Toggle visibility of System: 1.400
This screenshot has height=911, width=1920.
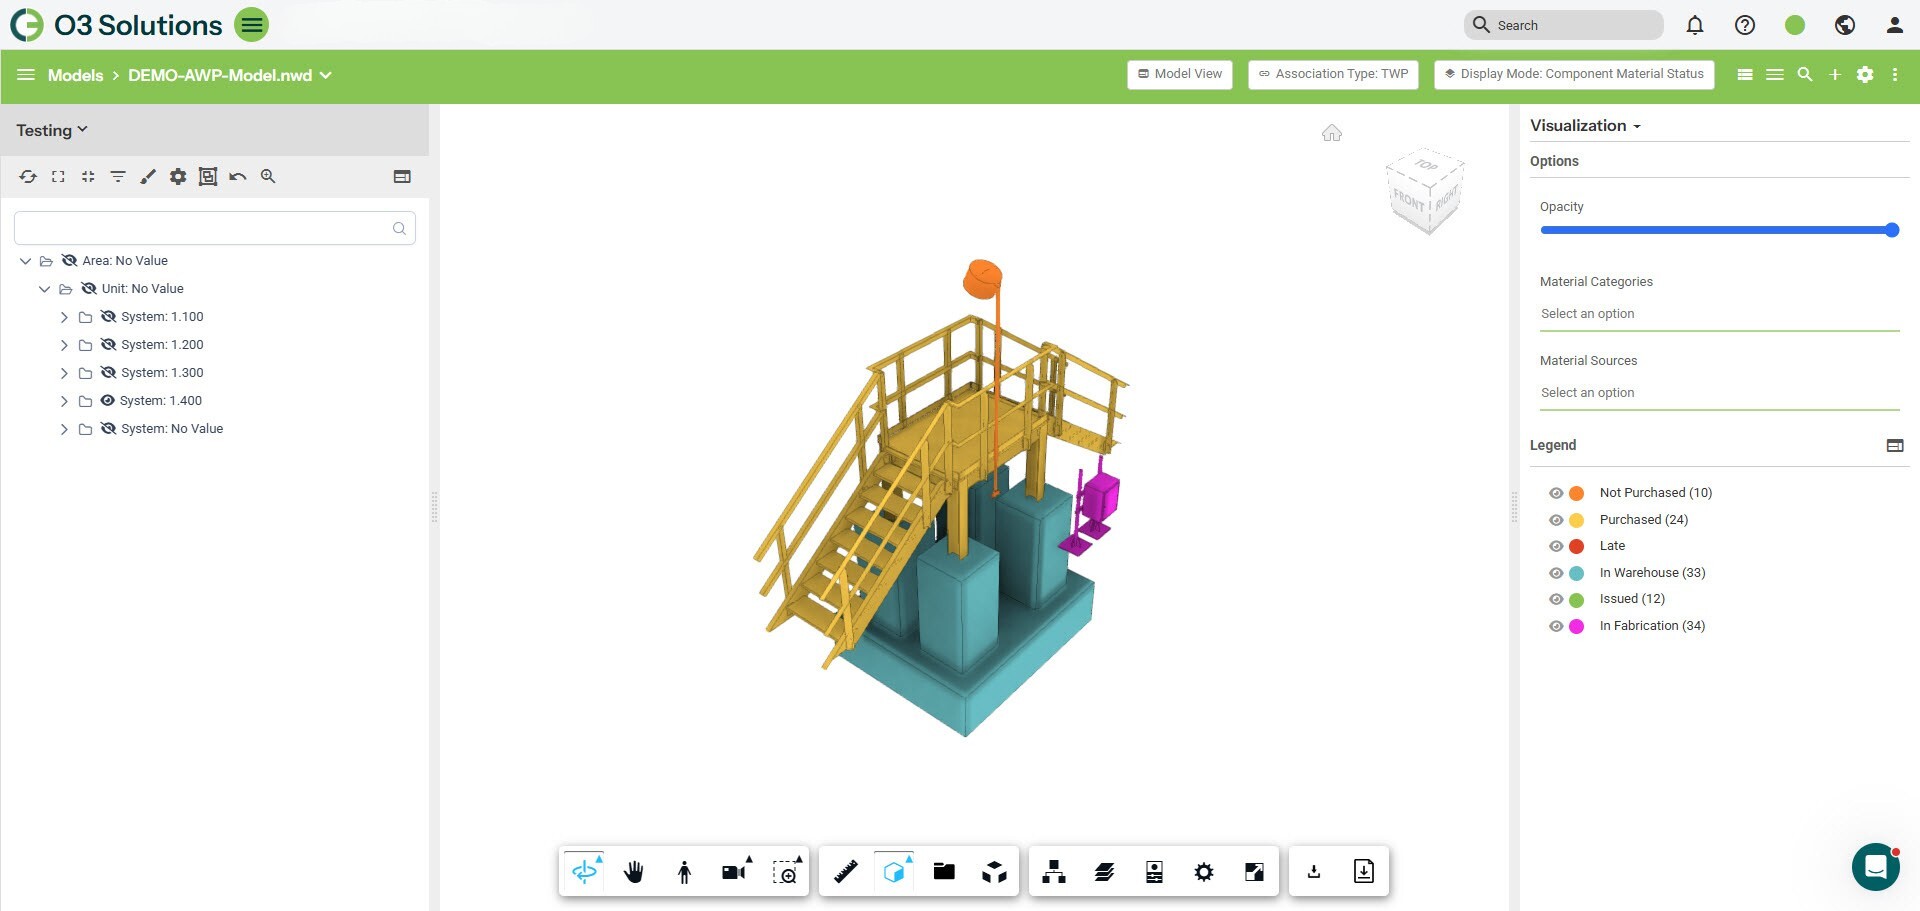click(x=108, y=401)
